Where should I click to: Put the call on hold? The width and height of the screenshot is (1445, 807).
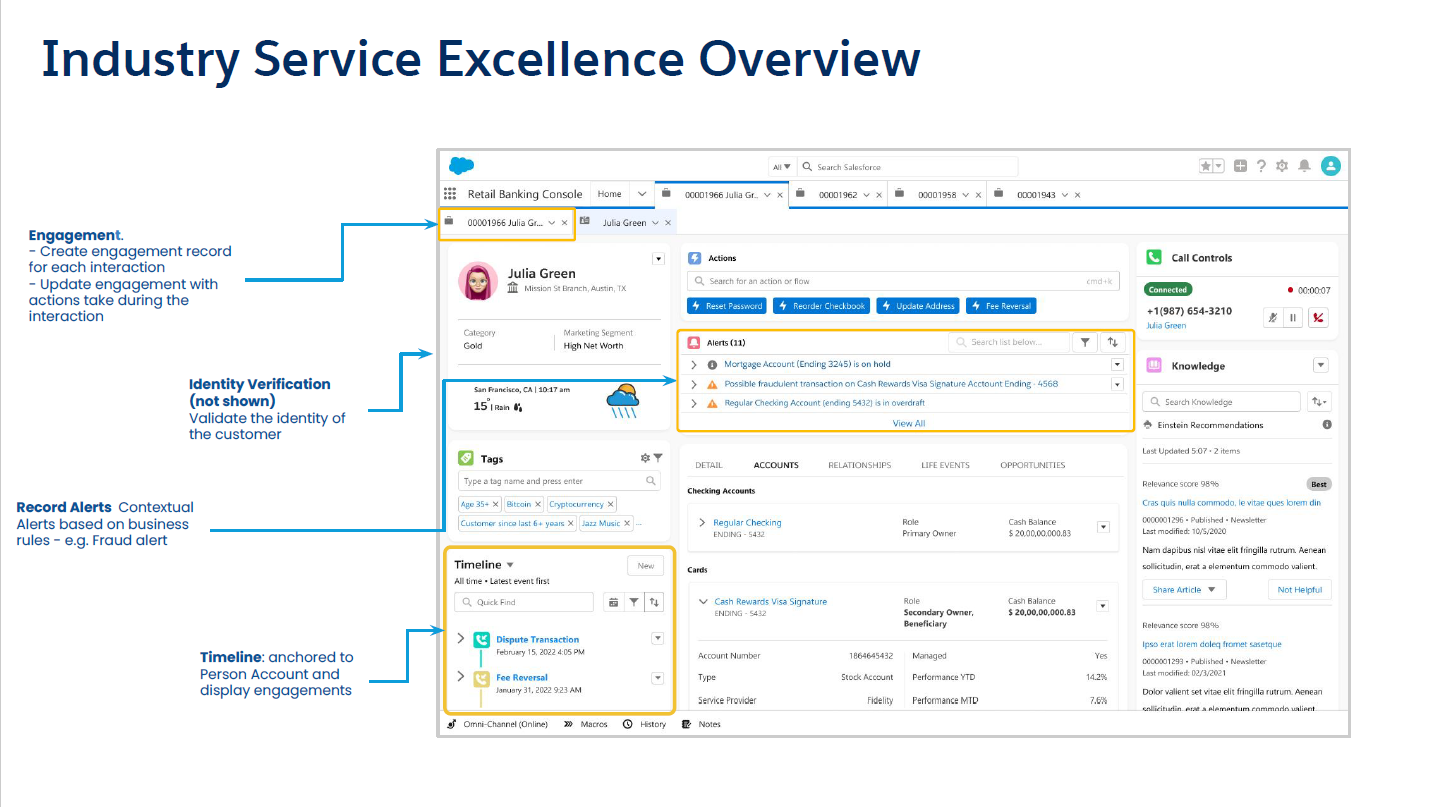[x=1293, y=318]
